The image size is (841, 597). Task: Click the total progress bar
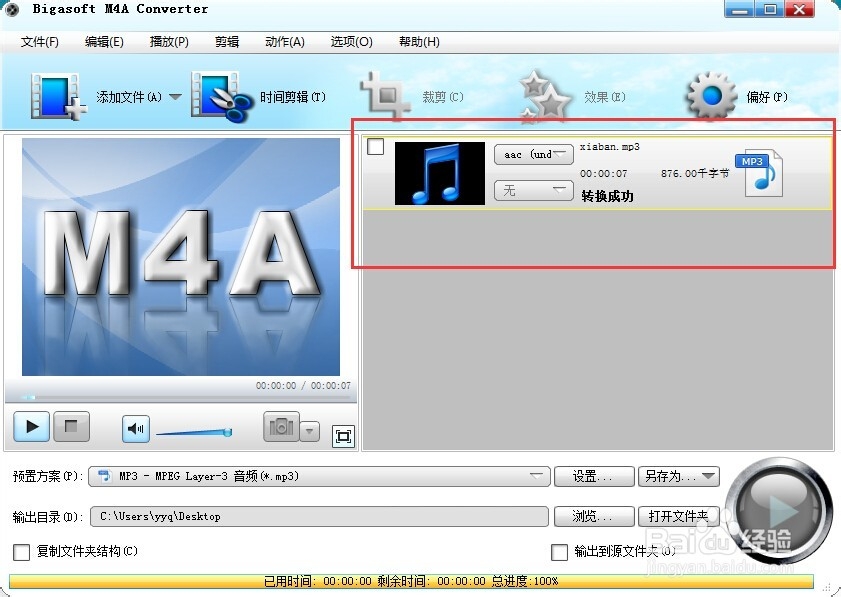pos(411,581)
